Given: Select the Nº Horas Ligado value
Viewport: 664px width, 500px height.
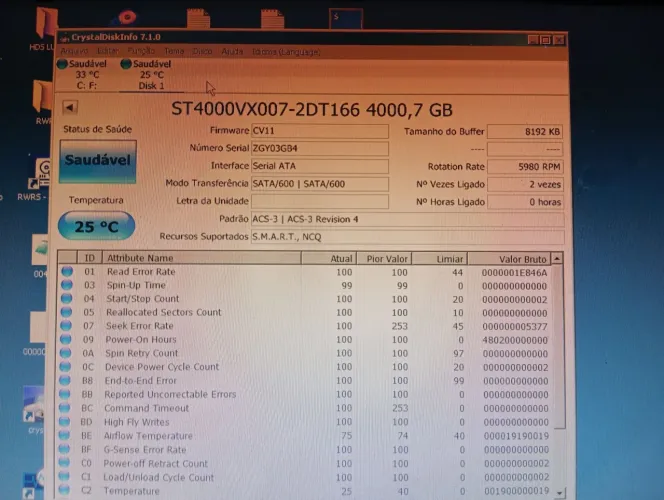Looking at the screenshot, I should click(525, 202).
